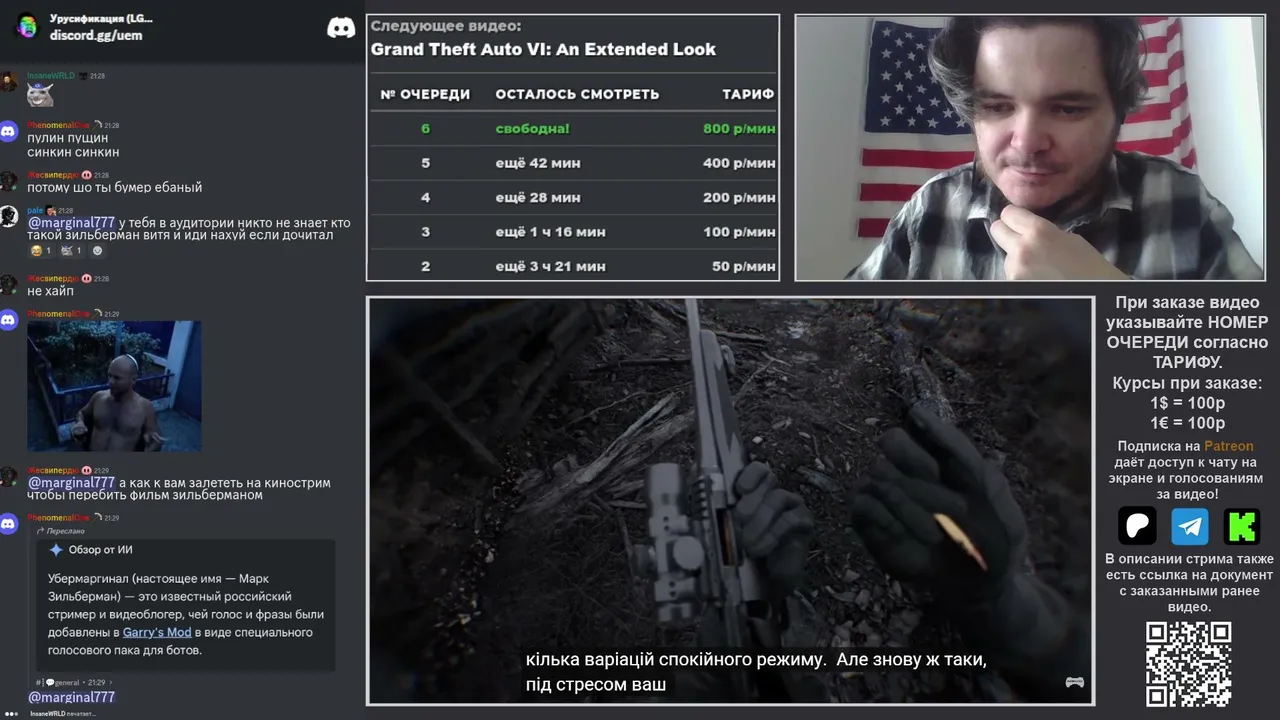Click the InsaneWRLD username

coord(51,76)
